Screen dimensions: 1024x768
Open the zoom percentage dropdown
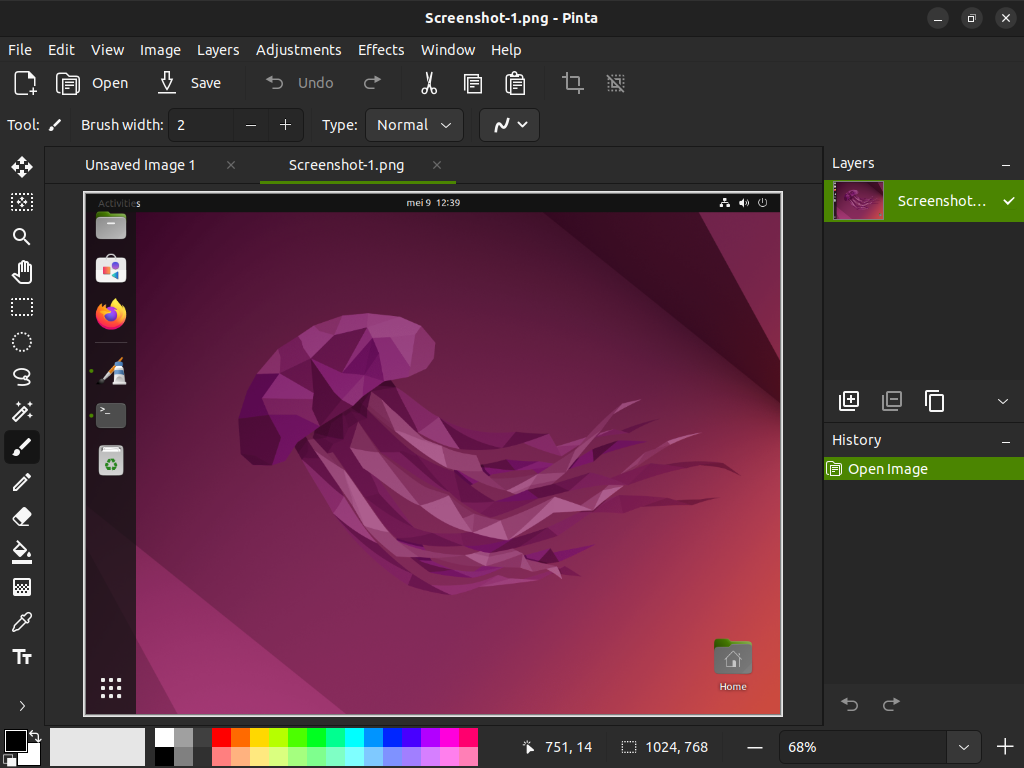pos(963,747)
